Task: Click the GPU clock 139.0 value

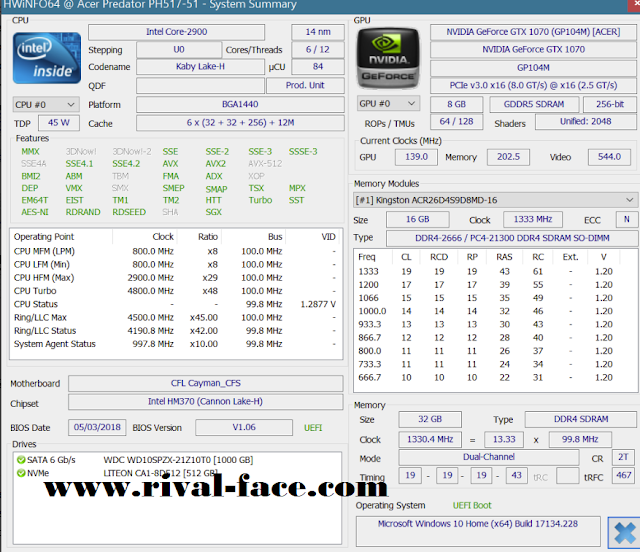Action: coord(416,157)
